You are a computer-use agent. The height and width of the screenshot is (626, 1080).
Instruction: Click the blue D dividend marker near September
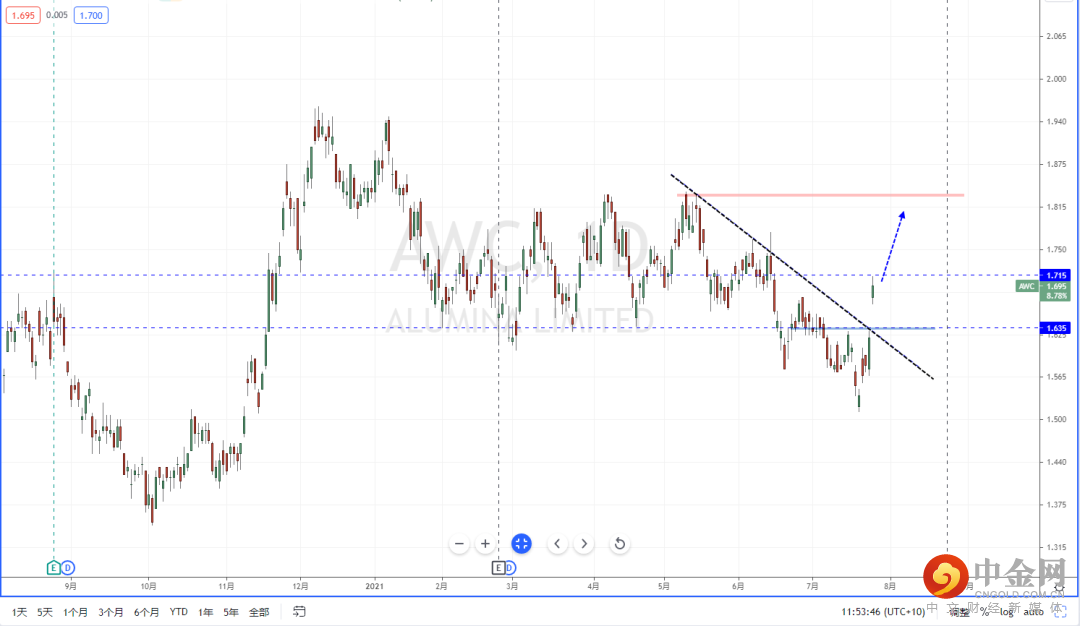click(68, 568)
